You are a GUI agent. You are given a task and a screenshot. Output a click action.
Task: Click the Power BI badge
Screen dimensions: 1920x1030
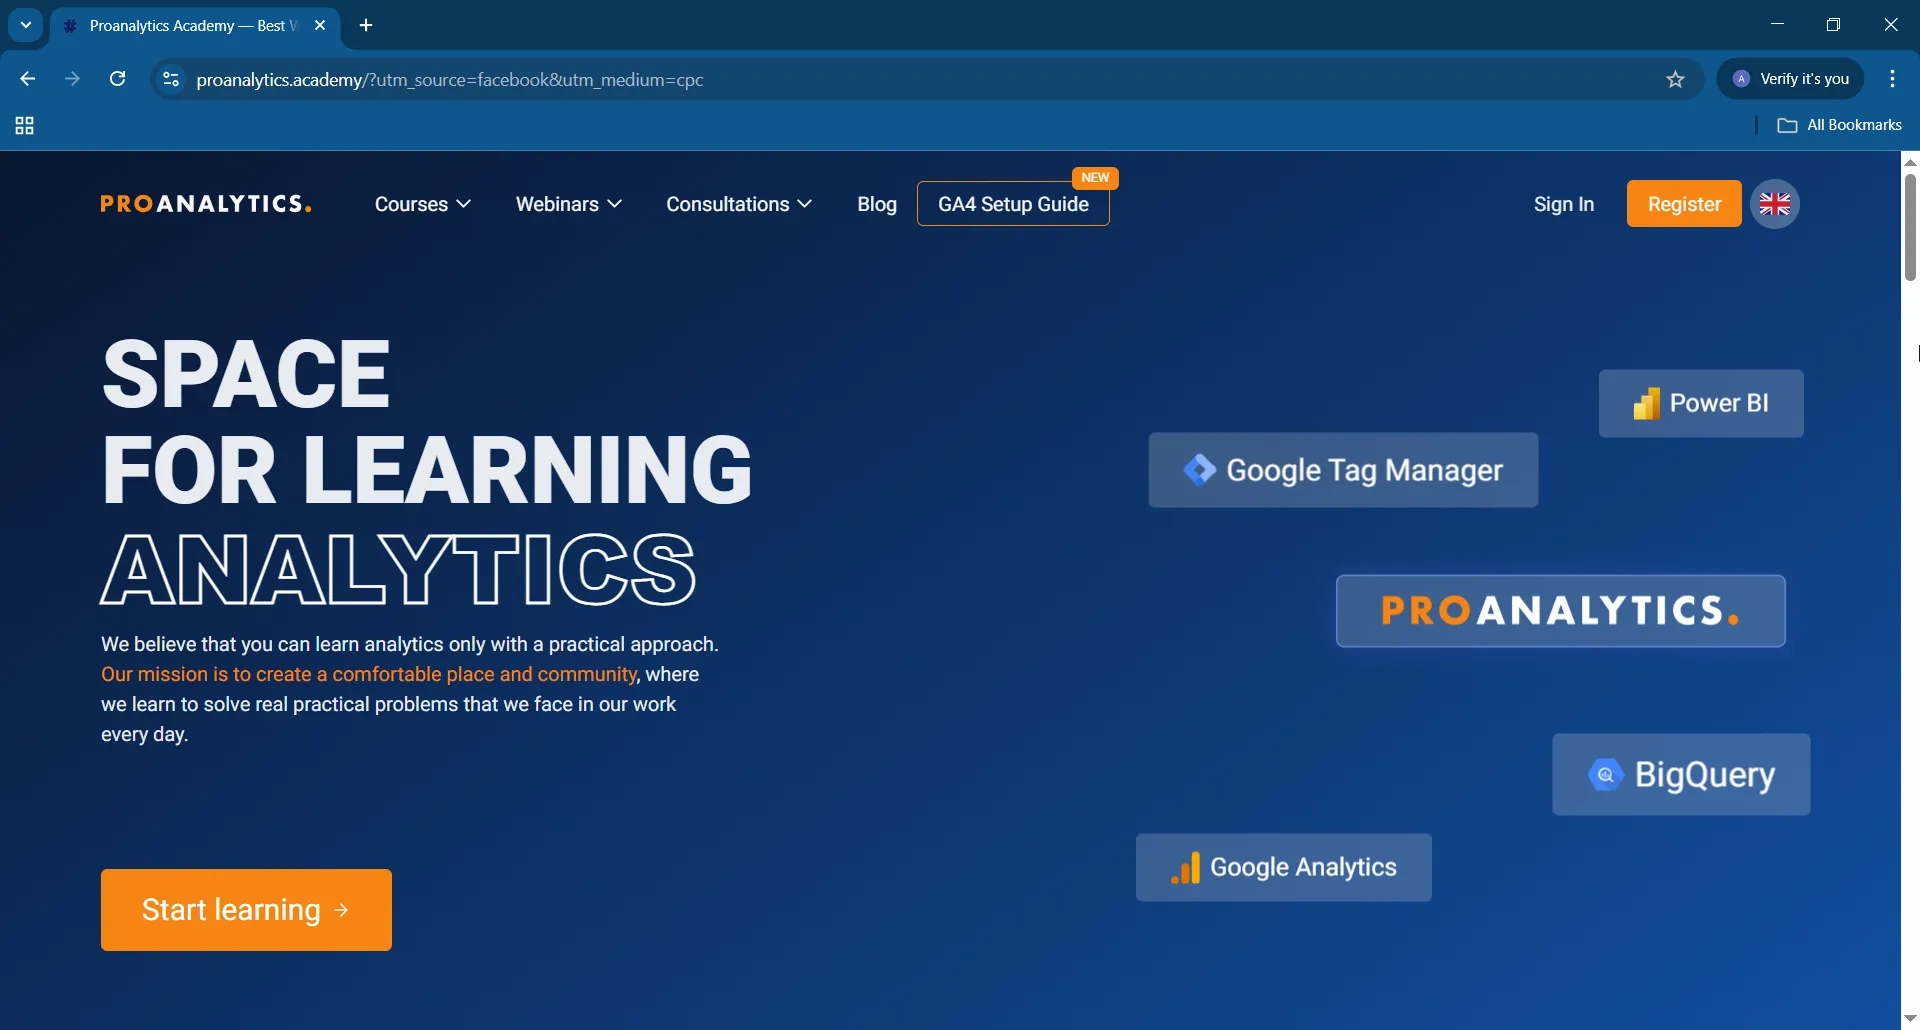1701,403
